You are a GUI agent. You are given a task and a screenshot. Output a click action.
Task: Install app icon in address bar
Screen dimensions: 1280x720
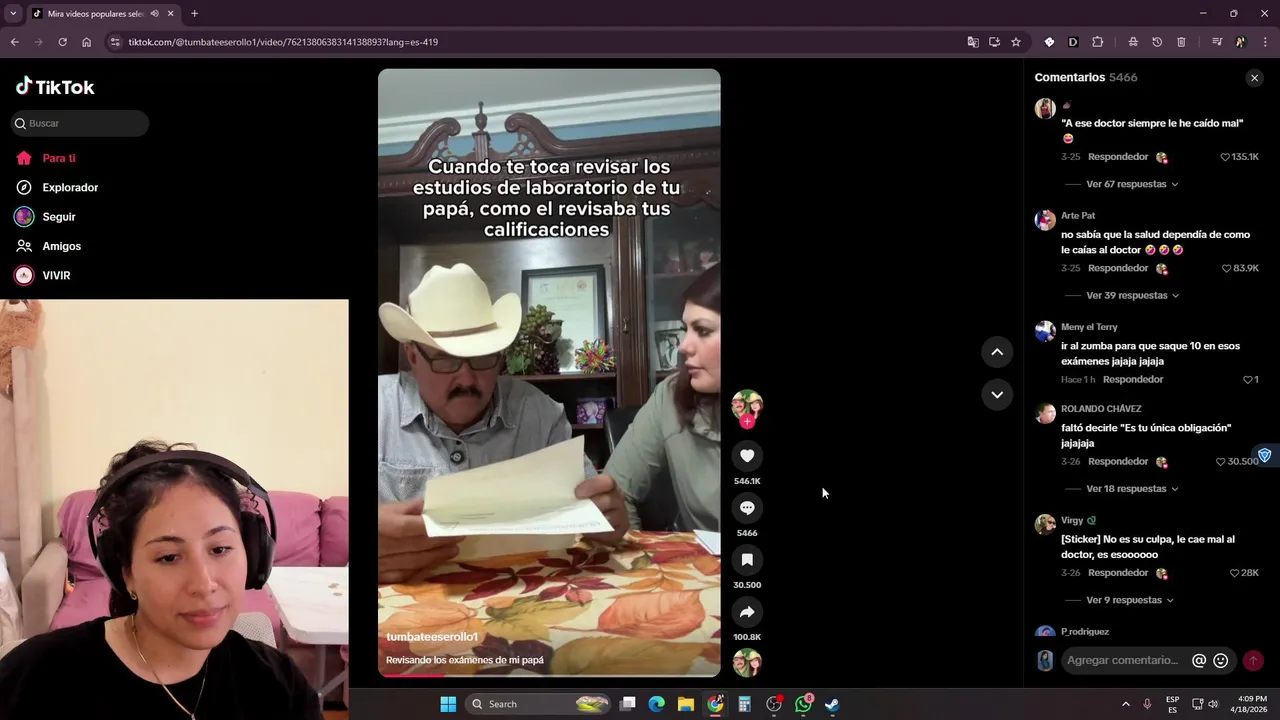994,42
